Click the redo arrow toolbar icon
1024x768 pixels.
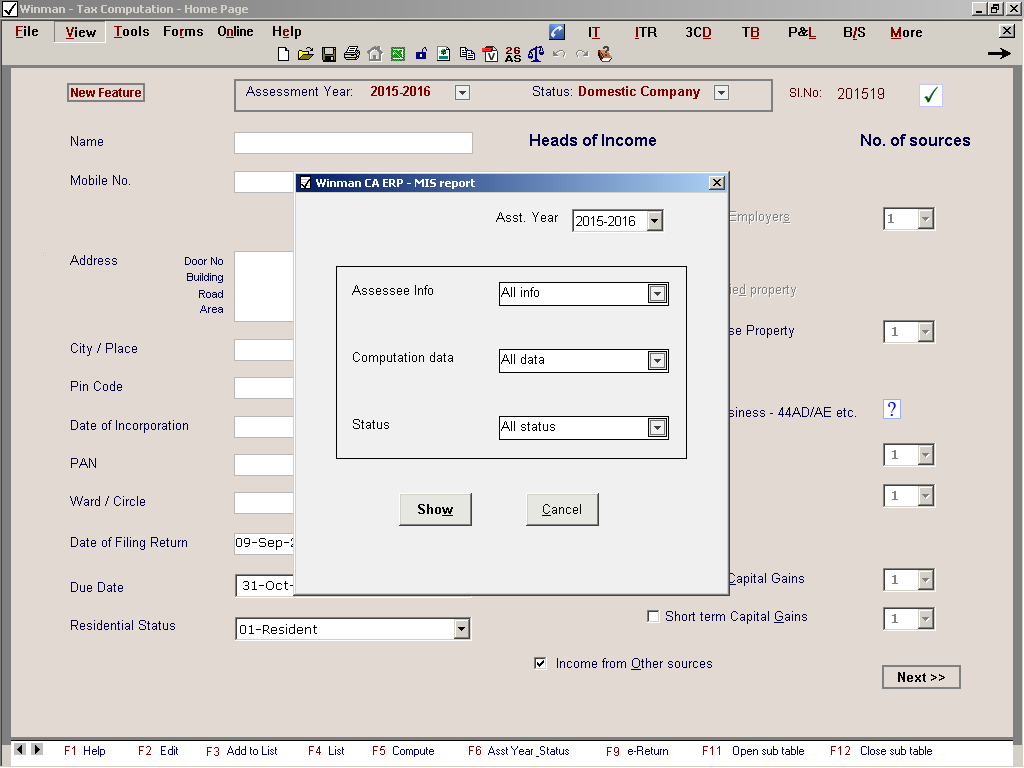coord(581,54)
